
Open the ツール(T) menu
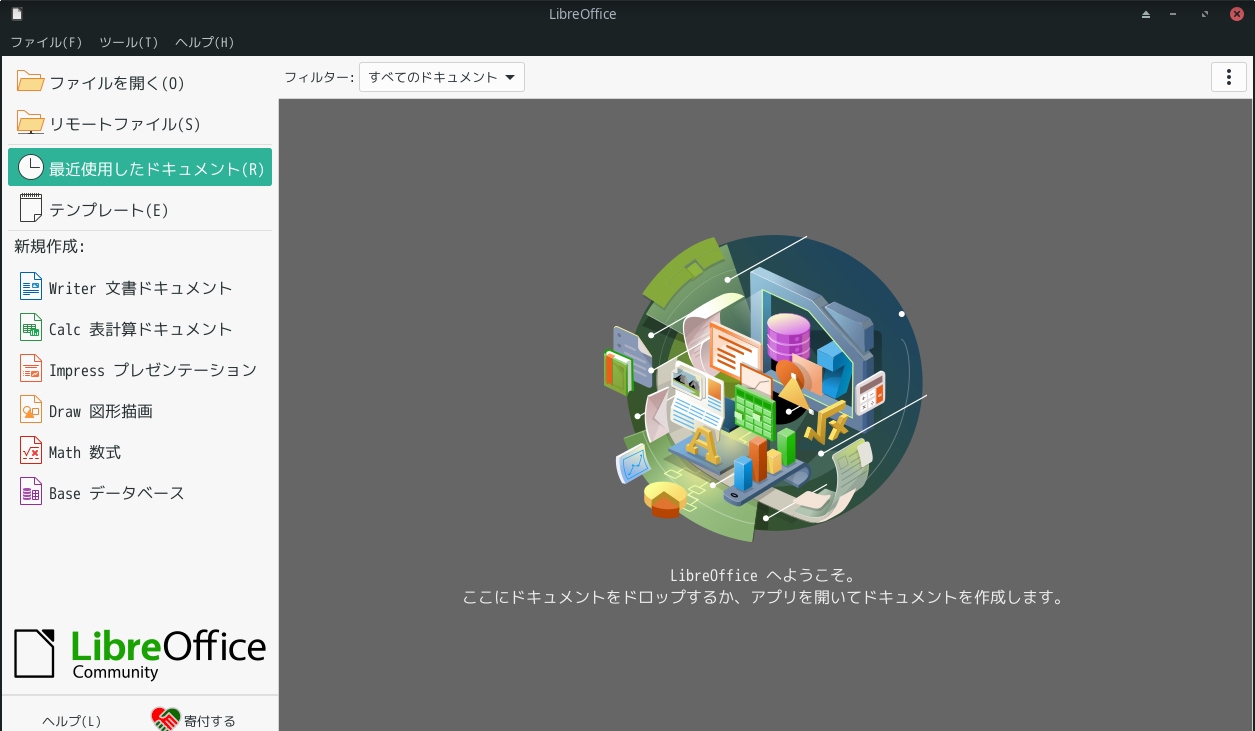[129, 42]
